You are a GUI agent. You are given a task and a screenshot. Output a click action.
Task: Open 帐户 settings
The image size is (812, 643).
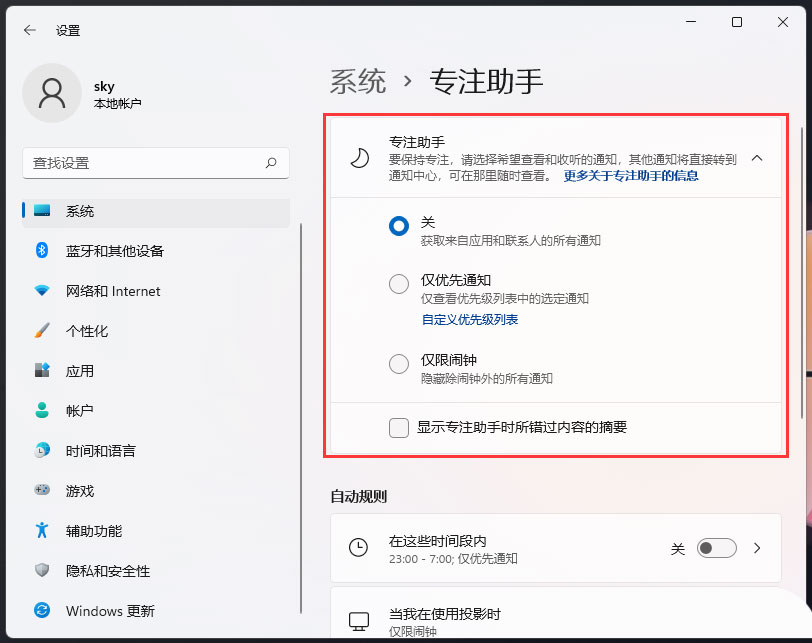pyautogui.click(x=155, y=411)
